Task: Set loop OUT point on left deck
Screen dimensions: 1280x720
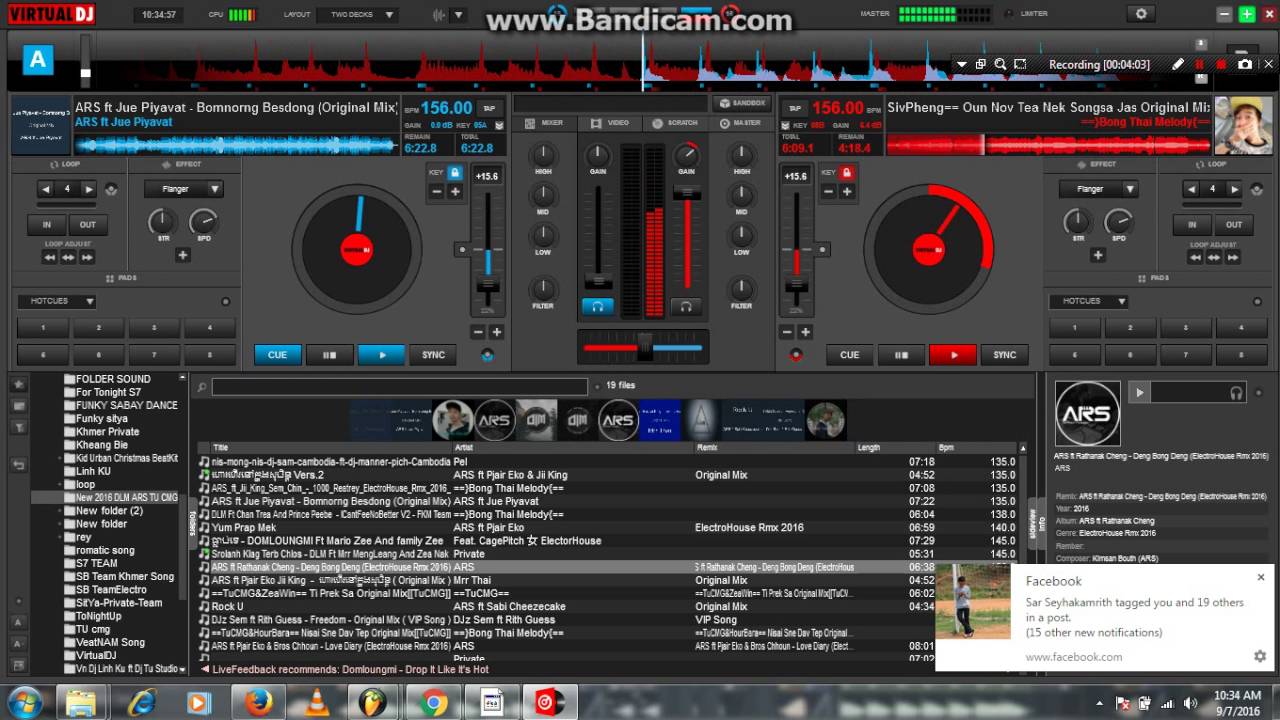Action: 88,225
